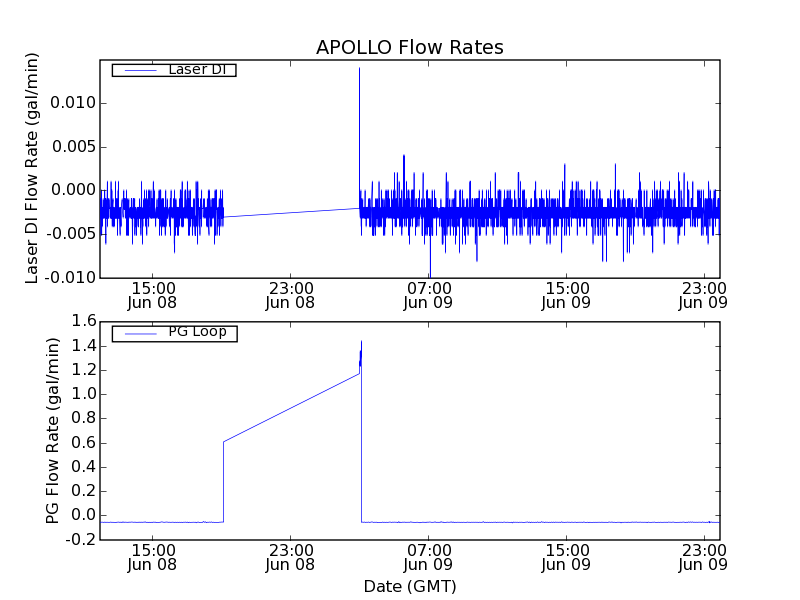The width and height of the screenshot is (800, 600).
Task: Click the 1.6 tick on PG axis
Action: click(x=84, y=321)
